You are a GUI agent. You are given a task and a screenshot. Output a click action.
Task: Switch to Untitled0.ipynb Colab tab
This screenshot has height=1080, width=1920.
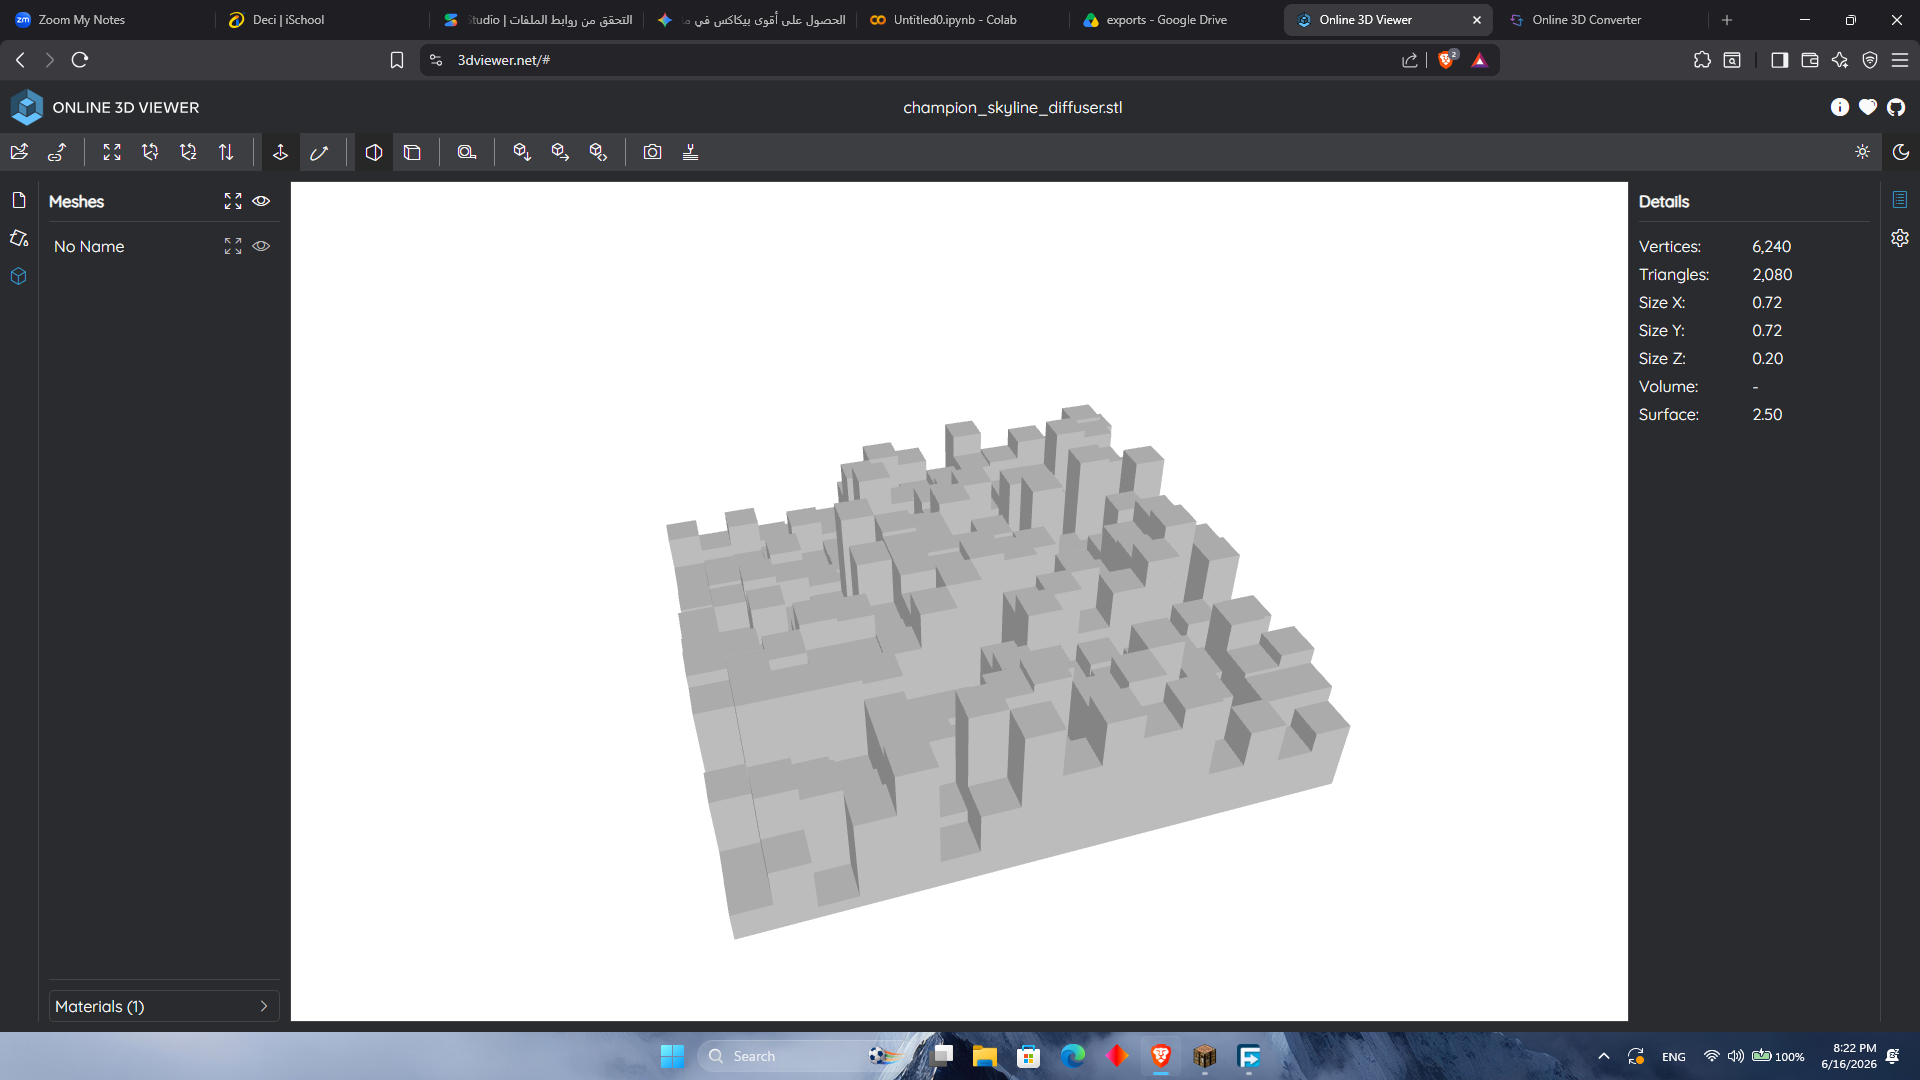[x=955, y=20]
